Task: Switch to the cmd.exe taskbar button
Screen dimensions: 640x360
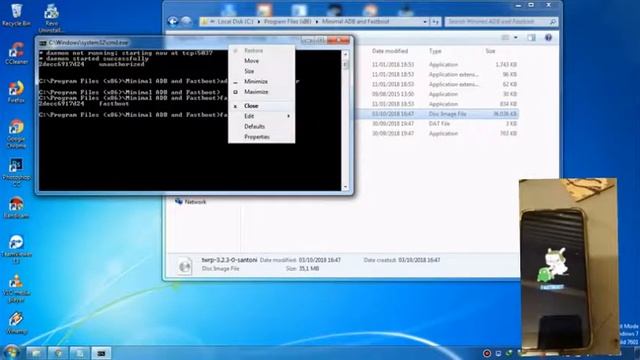Action: click(101, 353)
